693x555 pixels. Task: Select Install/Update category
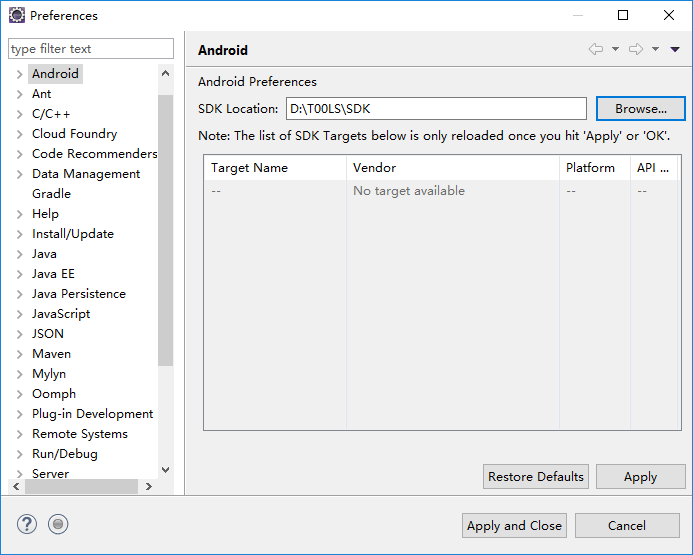click(73, 234)
